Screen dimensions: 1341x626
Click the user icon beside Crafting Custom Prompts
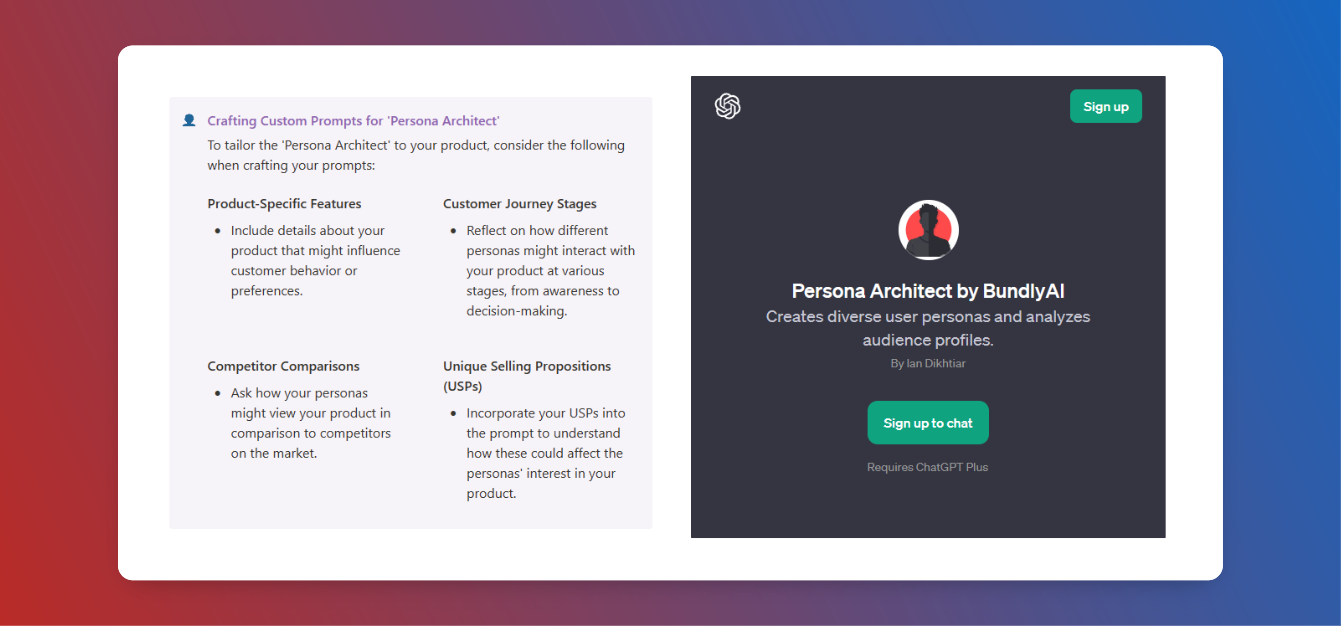tap(189, 121)
